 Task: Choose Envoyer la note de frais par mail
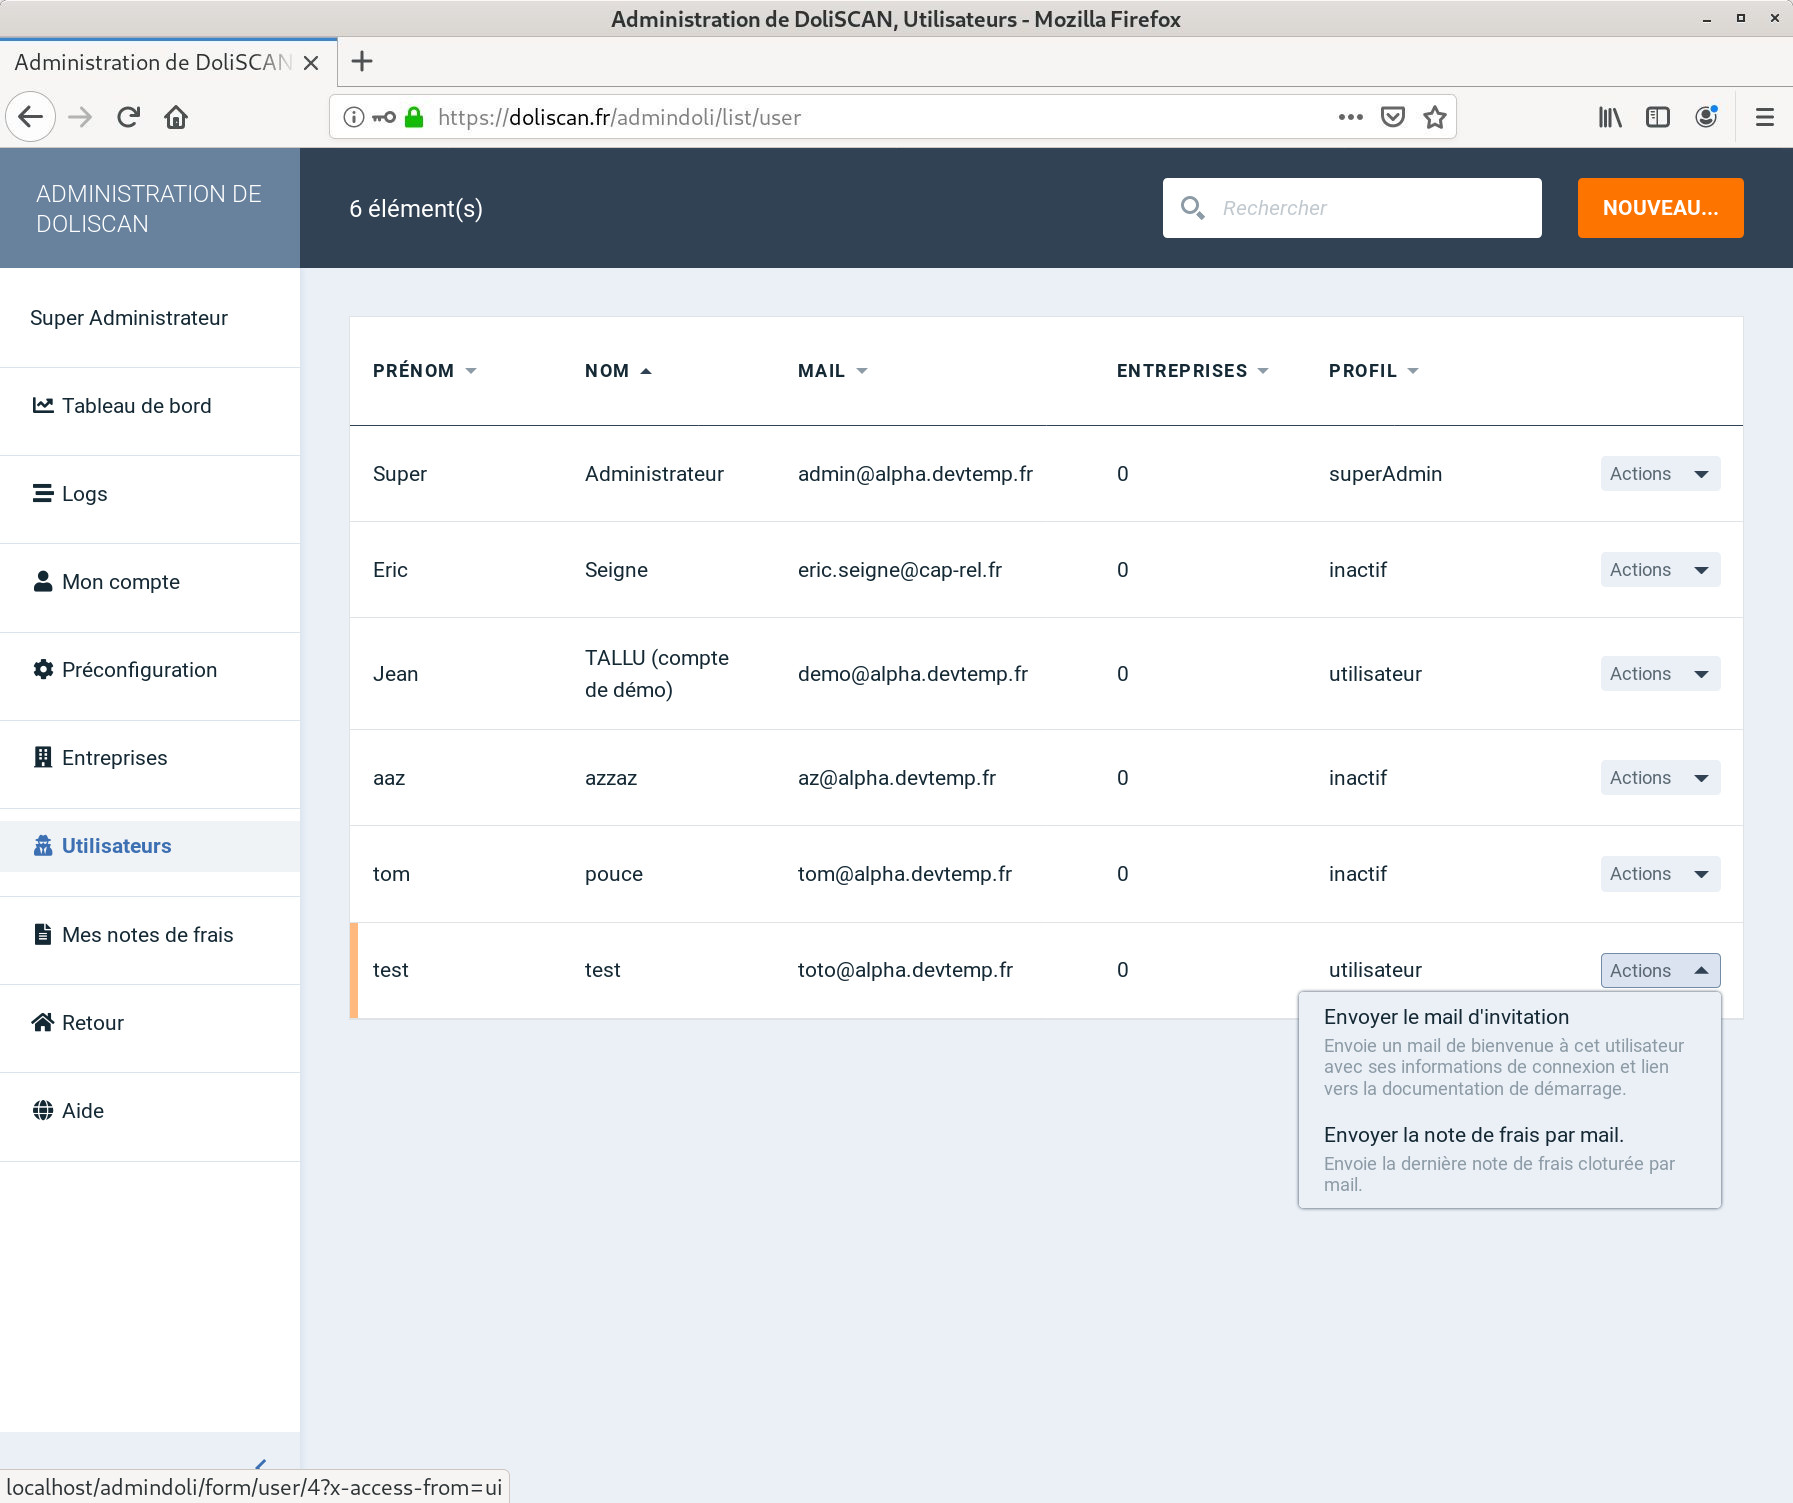(x=1473, y=1135)
